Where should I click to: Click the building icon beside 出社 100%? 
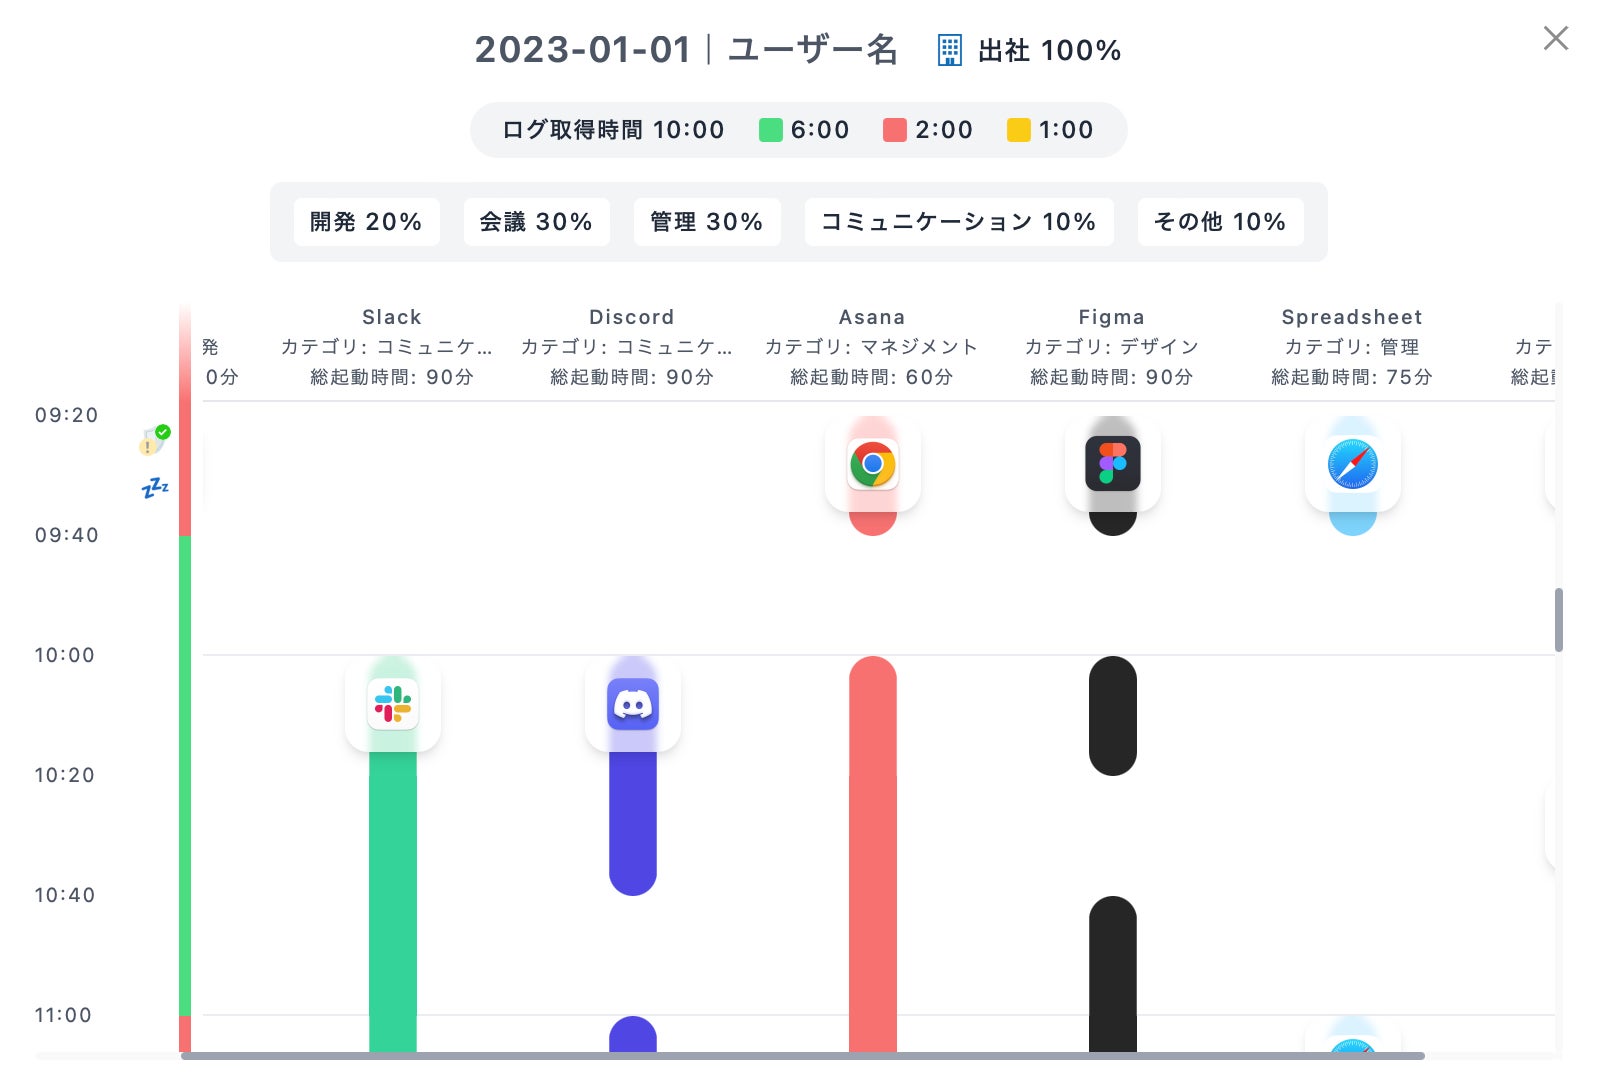point(949,50)
